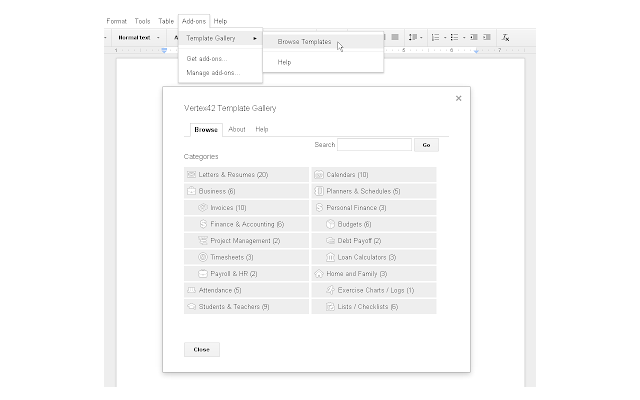Image resolution: width=640 pixels, height=400 pixels.
Task: Open the Normal text style dropdown
Action: pyautogui.click(x=139, y=38)
